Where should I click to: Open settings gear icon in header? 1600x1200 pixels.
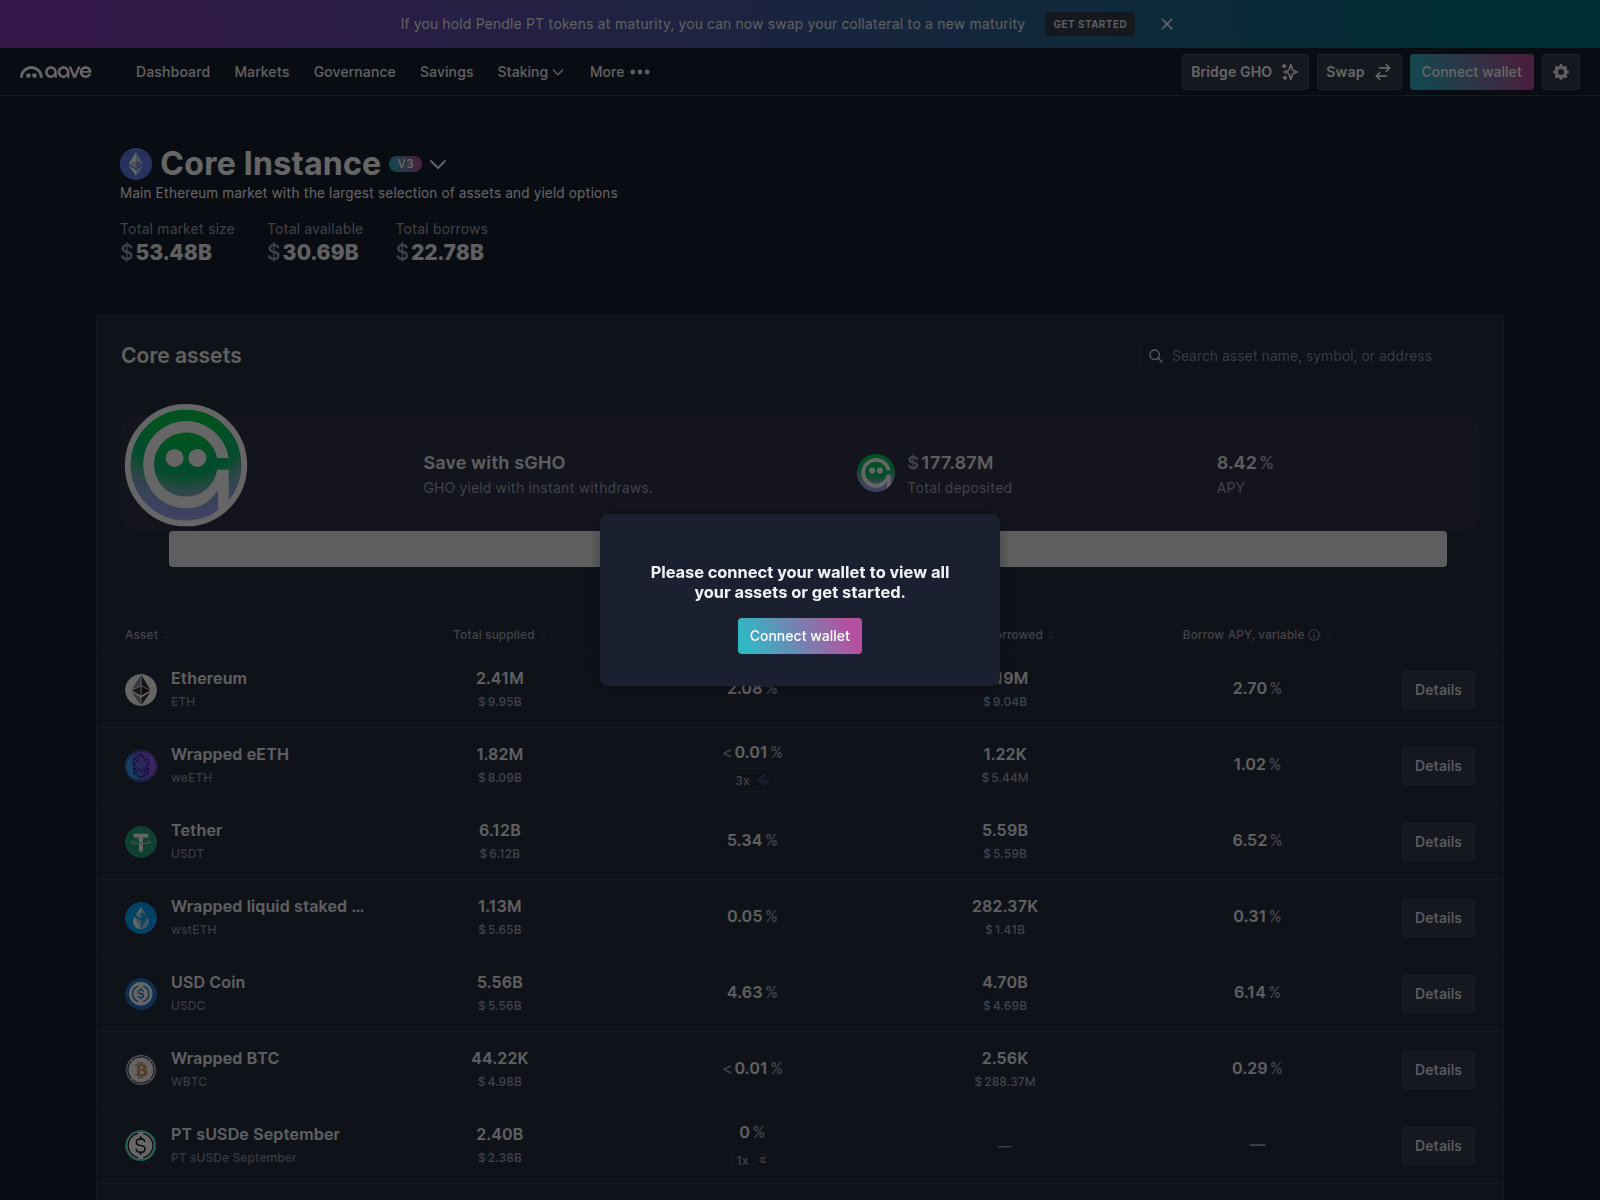click(1560, 72)
